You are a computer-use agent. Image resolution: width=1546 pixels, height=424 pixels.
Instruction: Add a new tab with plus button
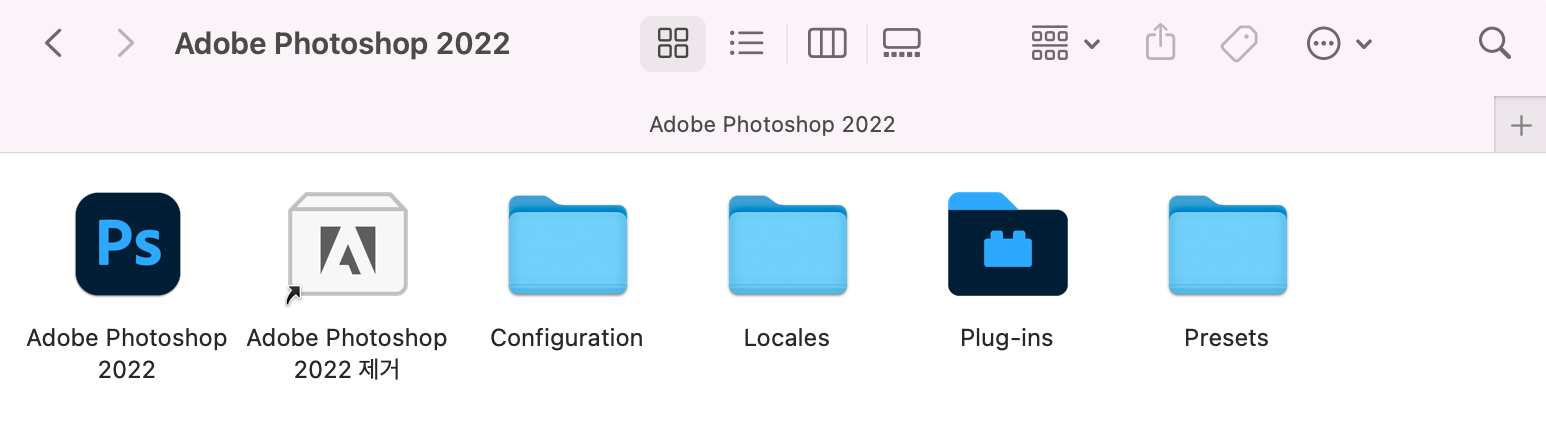(x=1521, y=125)
